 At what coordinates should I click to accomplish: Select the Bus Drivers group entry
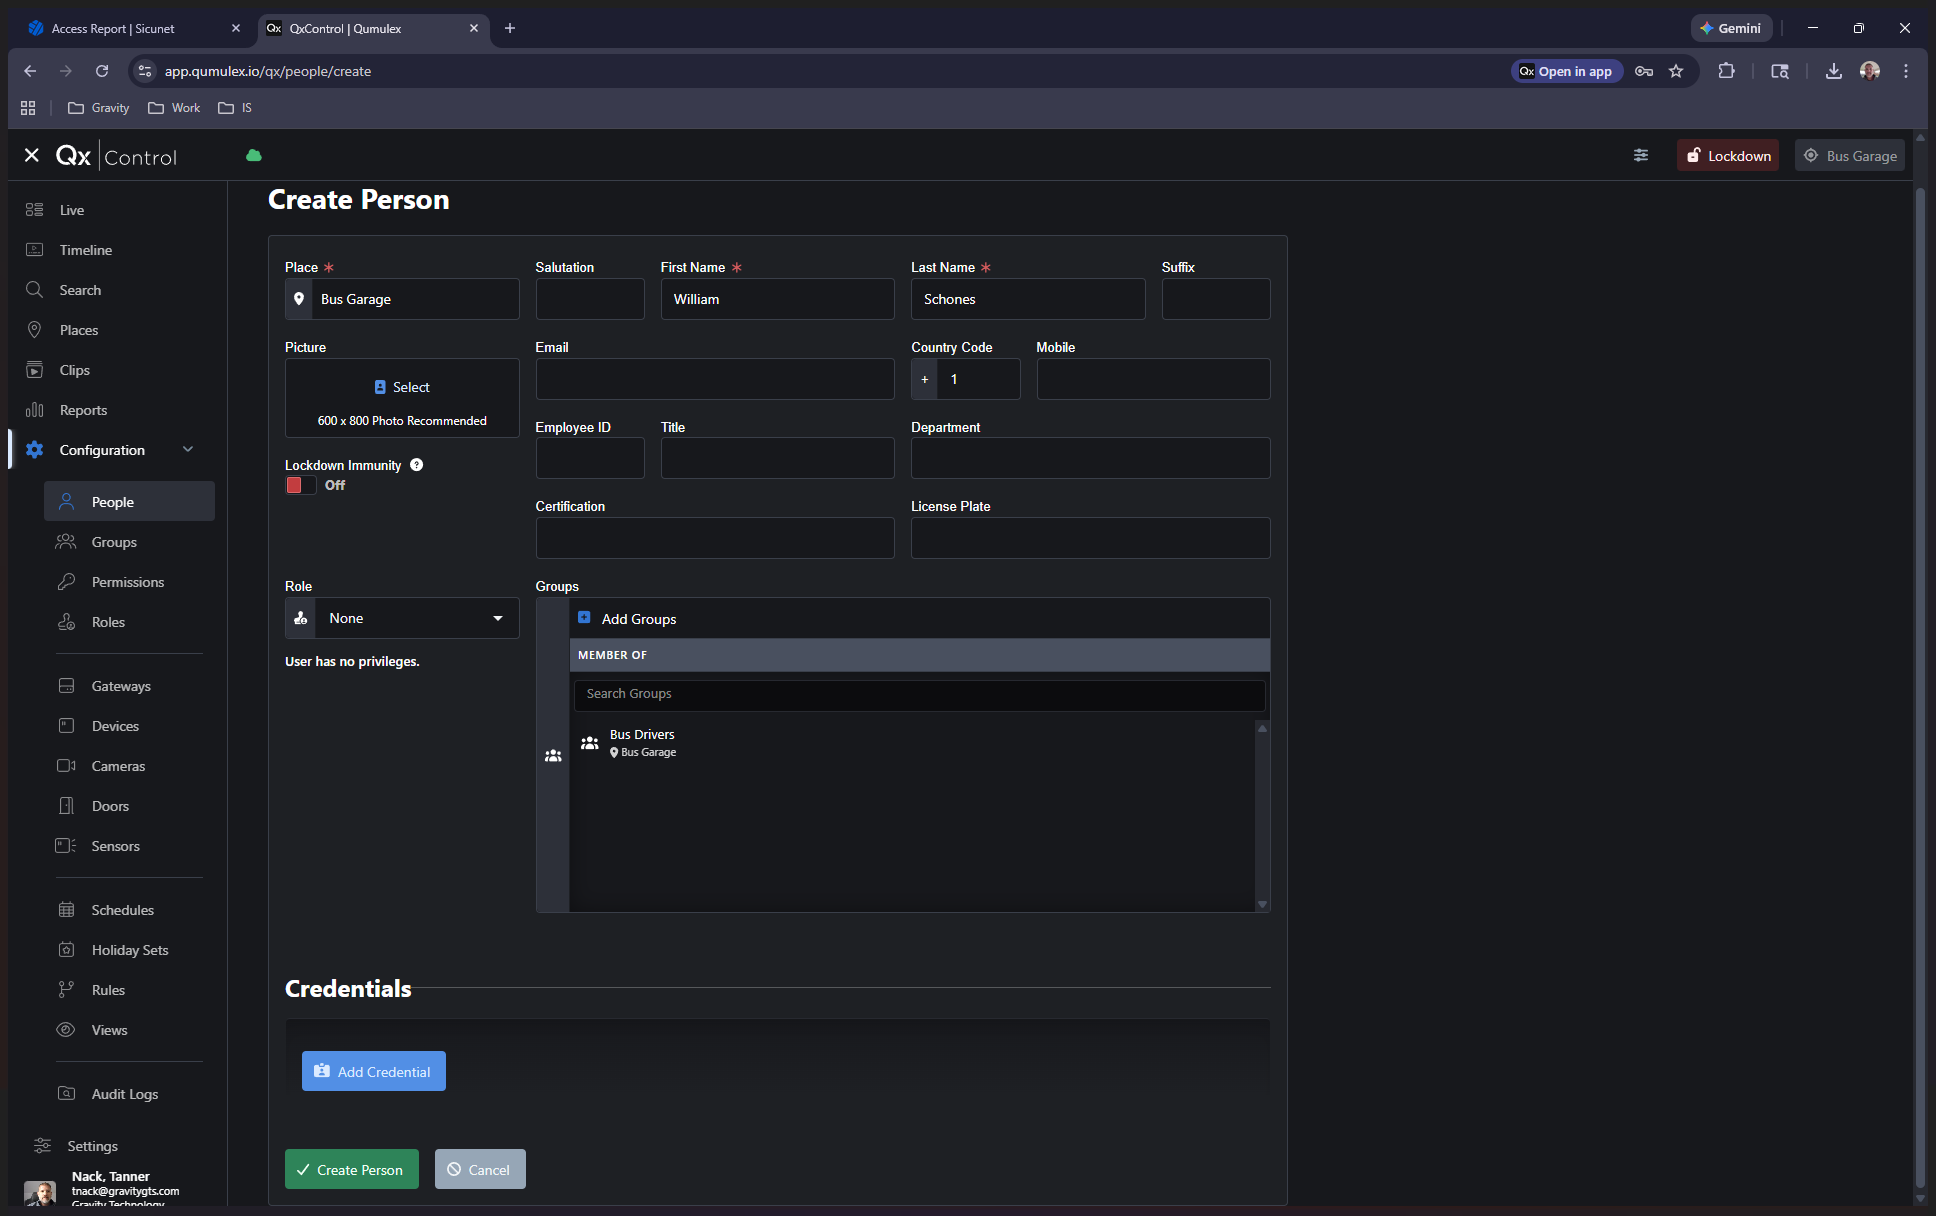coord(642,742)
